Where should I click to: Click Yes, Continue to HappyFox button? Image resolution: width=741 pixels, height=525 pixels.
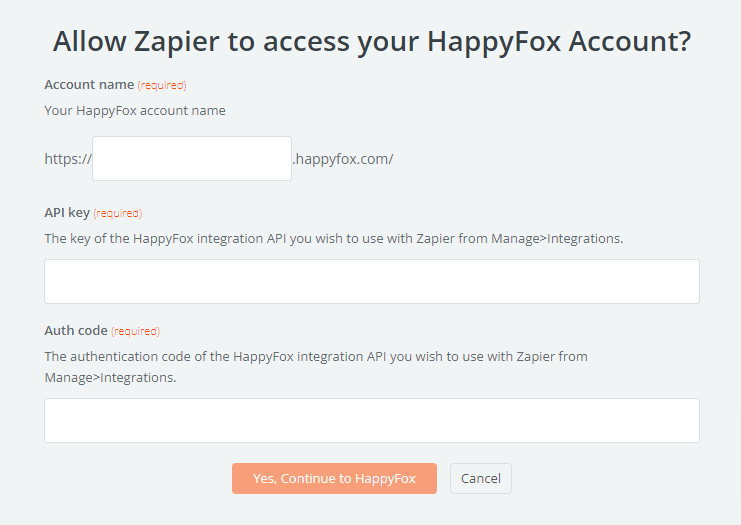pyautogui.click(x=334, y=478)
